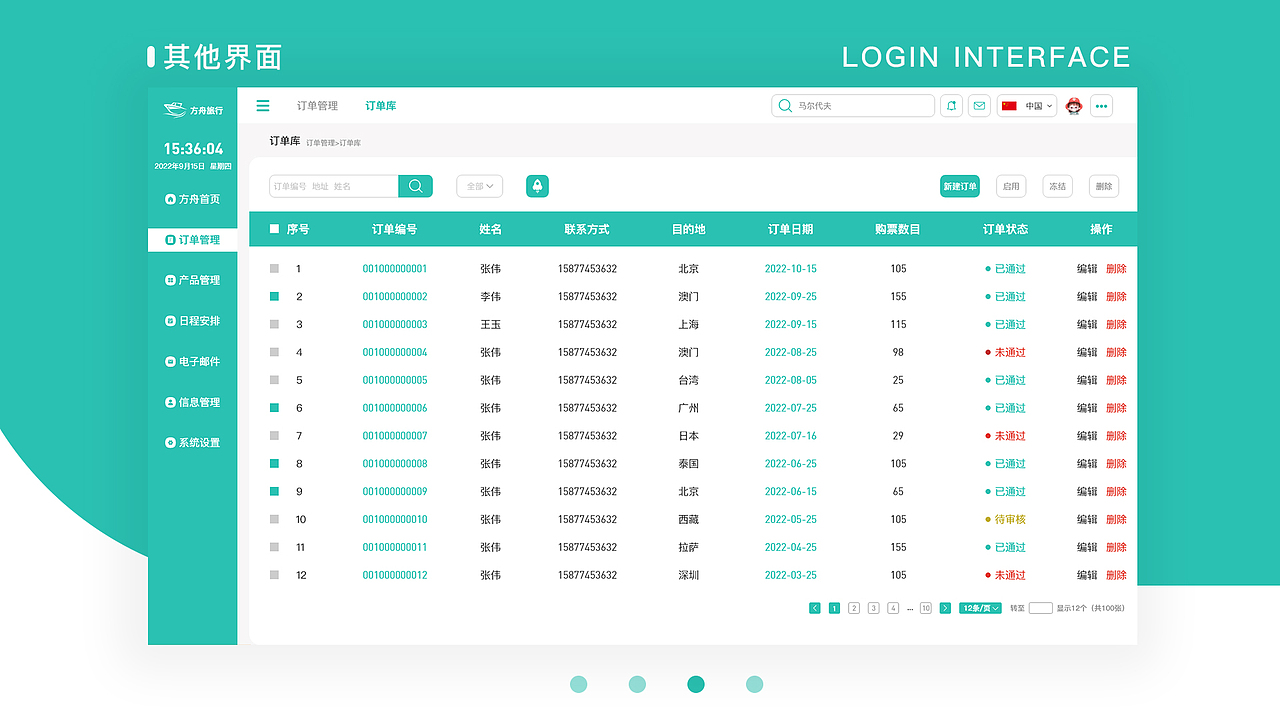1280x721 pixels.
Task: Click the 订单编号 地址 姓名 search field
Action: pyautogui.click(x=334, y=186)
